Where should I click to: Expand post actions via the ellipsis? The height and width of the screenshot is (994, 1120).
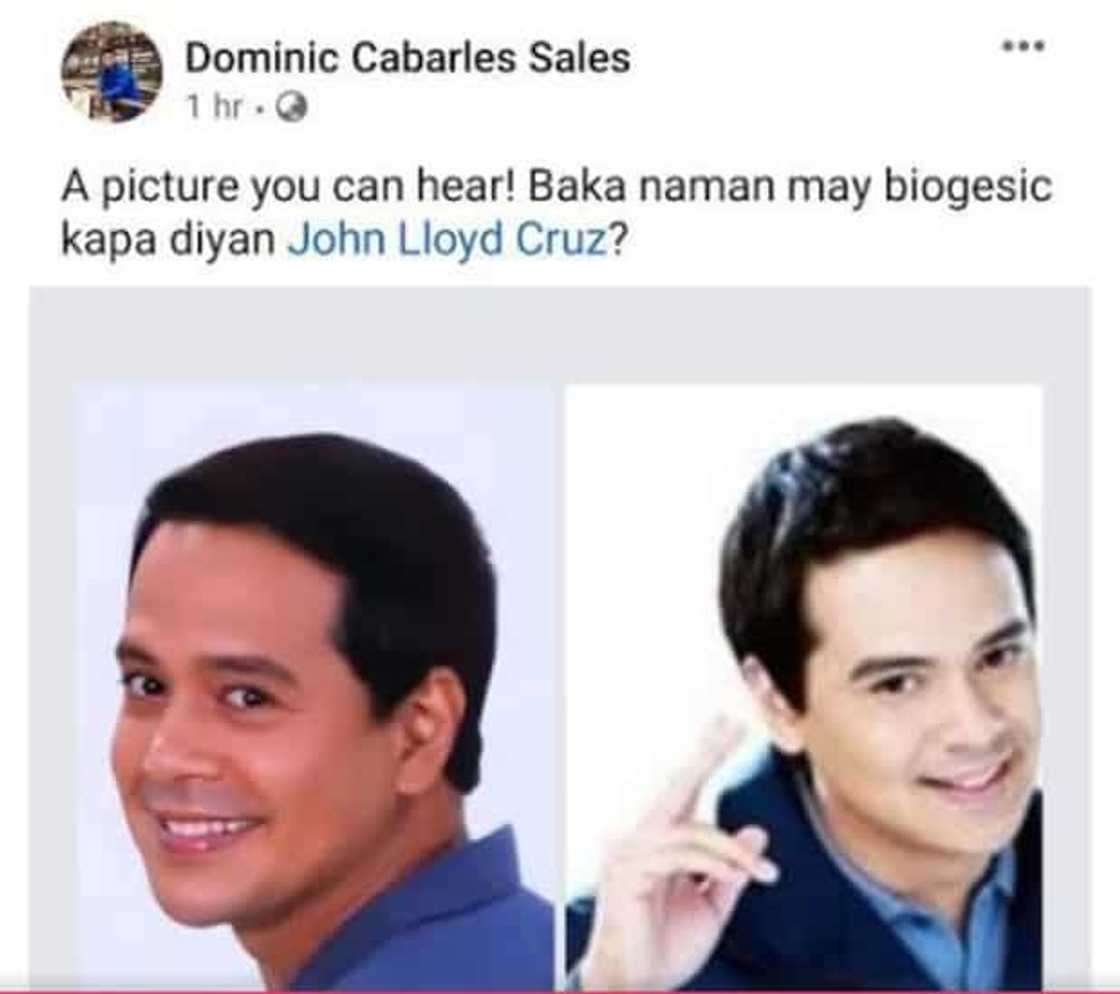tap(1024, 46)
